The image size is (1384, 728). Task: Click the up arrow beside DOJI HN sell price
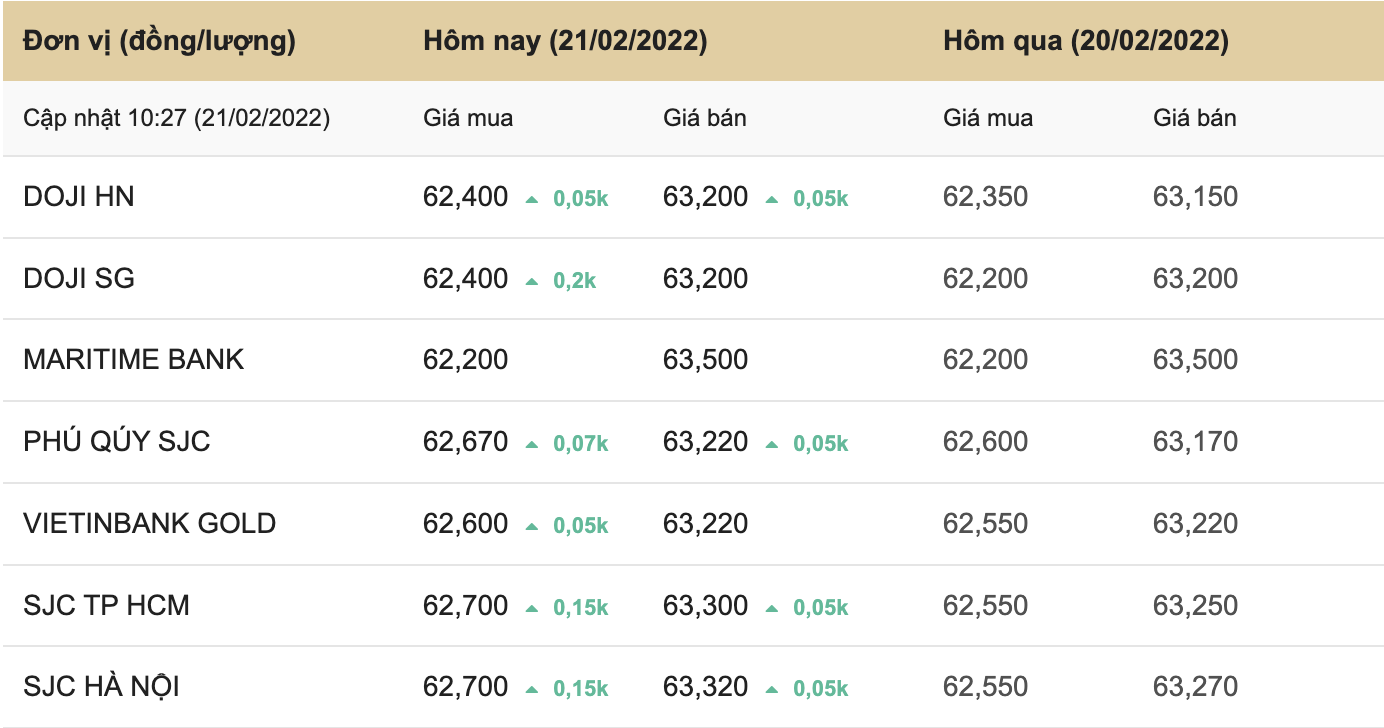coord(772,199)
